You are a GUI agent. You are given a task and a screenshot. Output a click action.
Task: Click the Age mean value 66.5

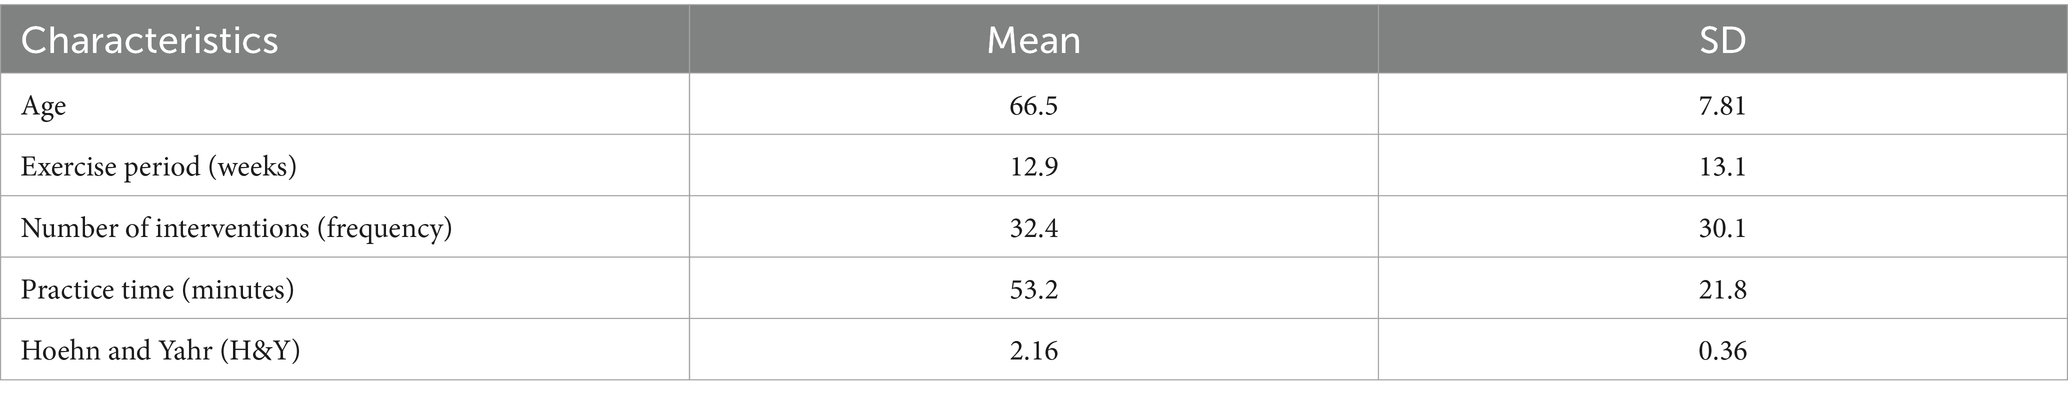click(x=1033, y=105)
